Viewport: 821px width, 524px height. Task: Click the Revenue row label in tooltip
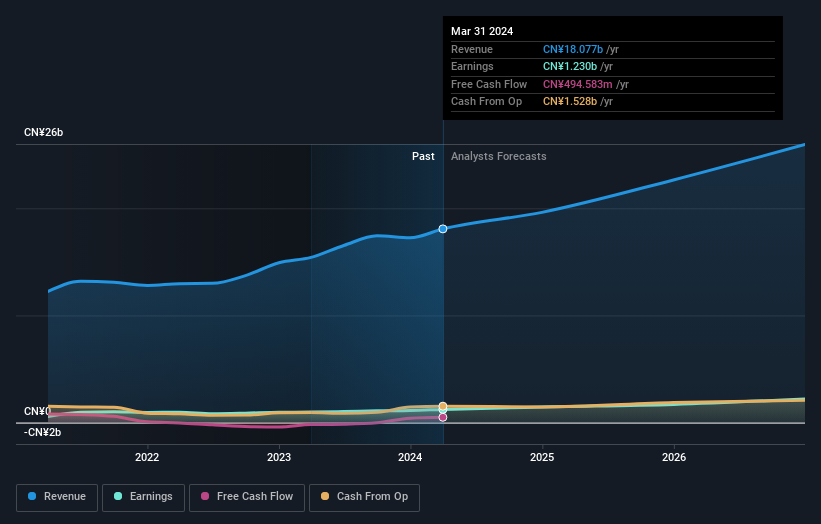tap(472, 49)
